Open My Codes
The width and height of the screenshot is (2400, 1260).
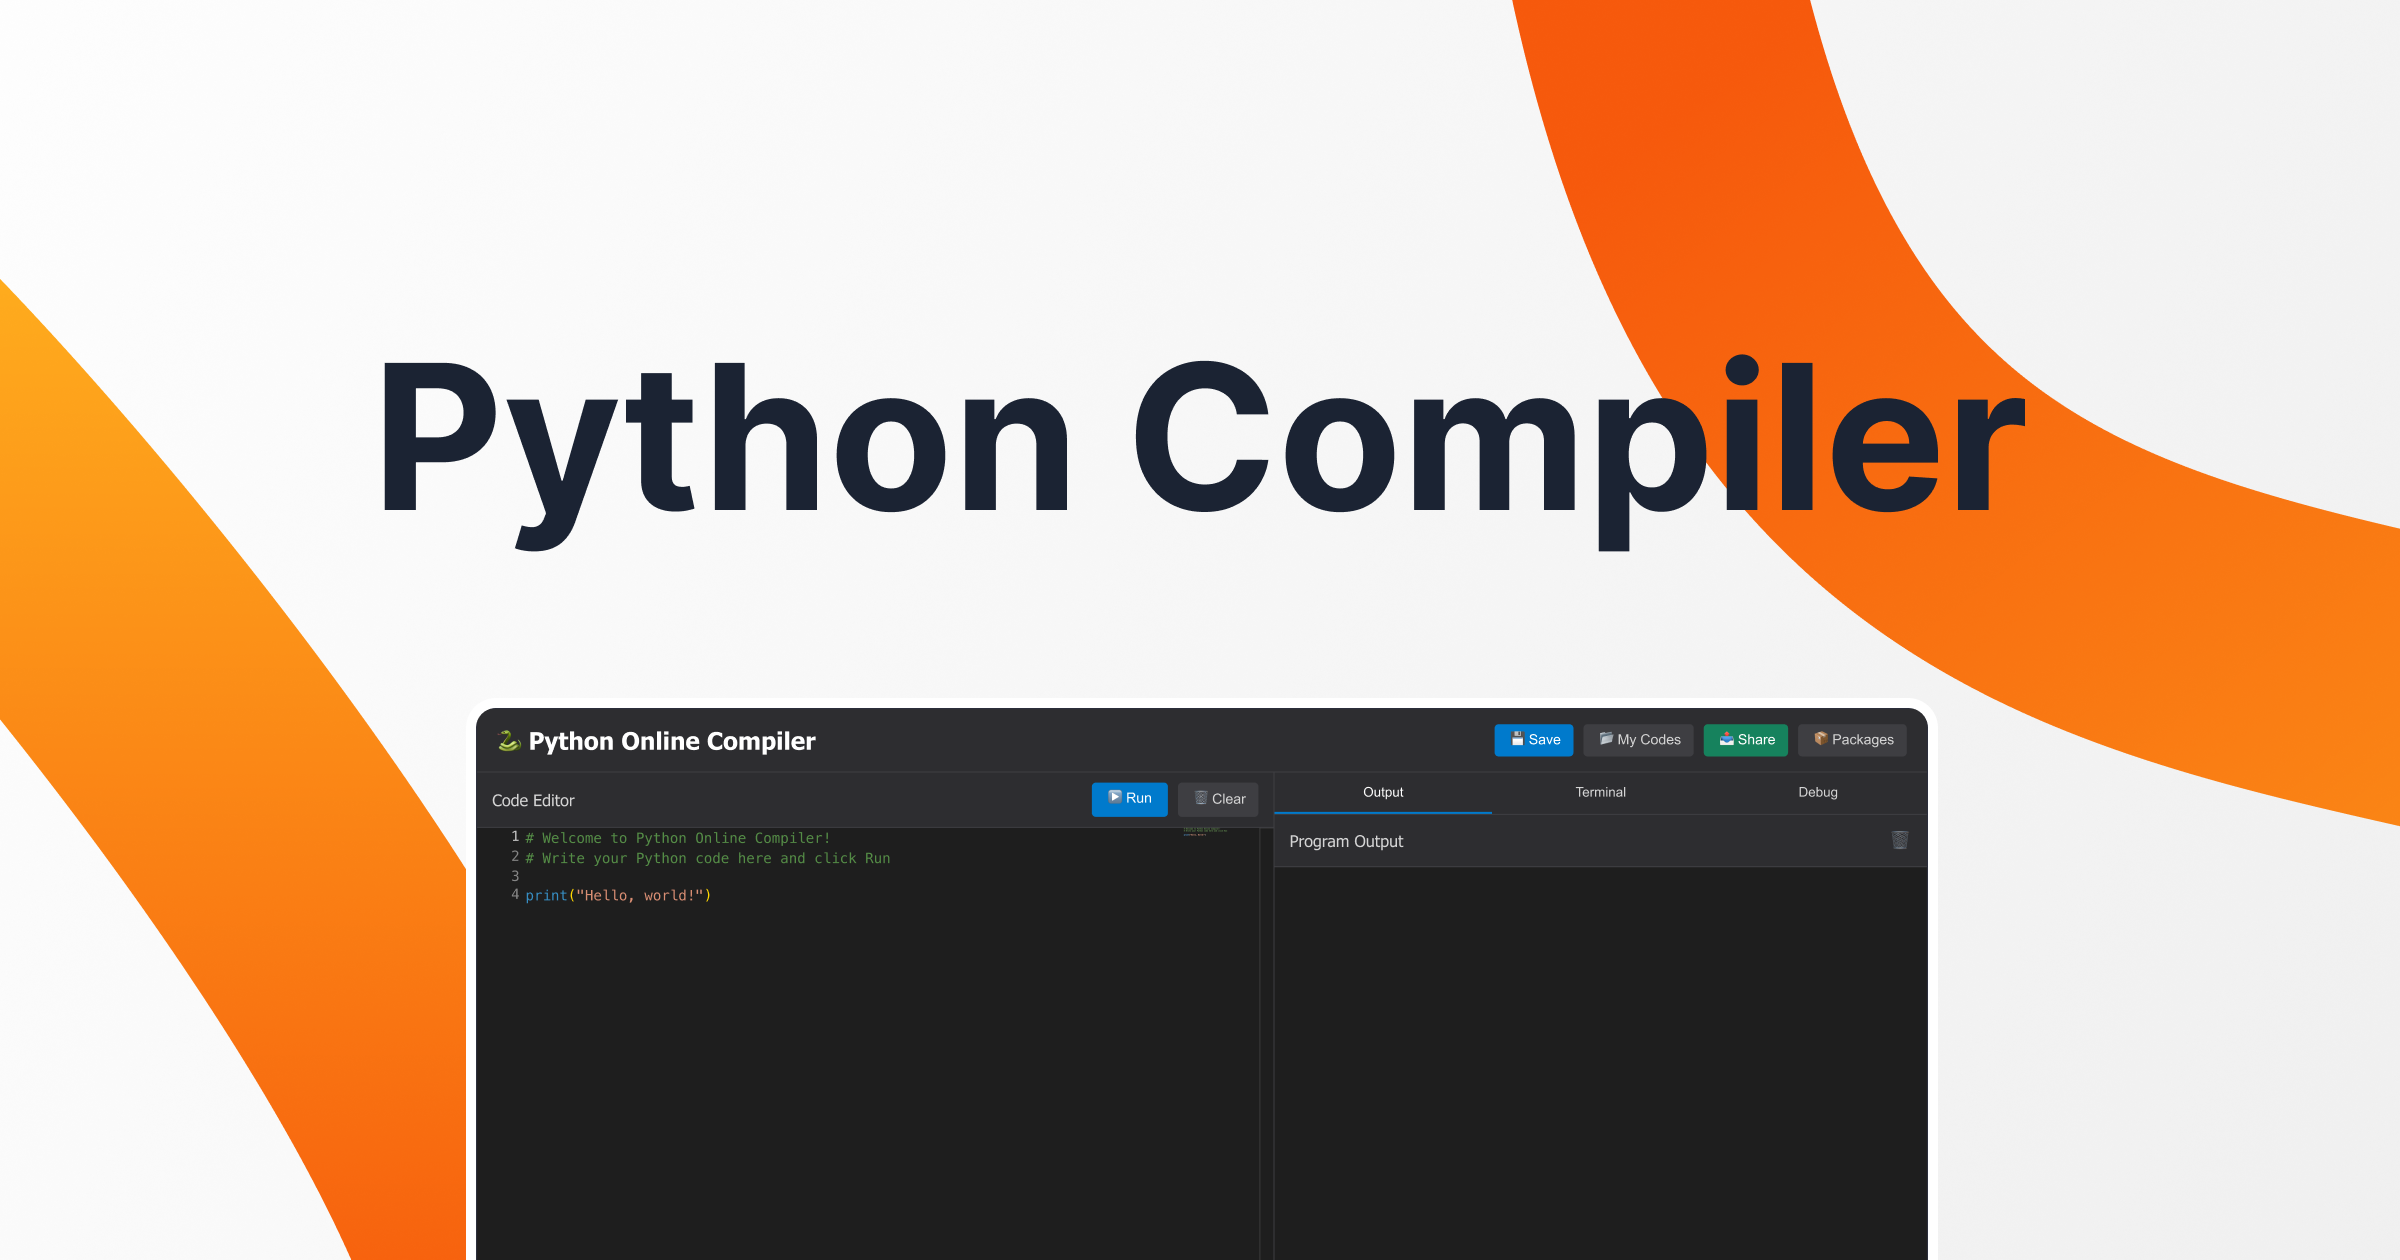(x=1637, y=740)
